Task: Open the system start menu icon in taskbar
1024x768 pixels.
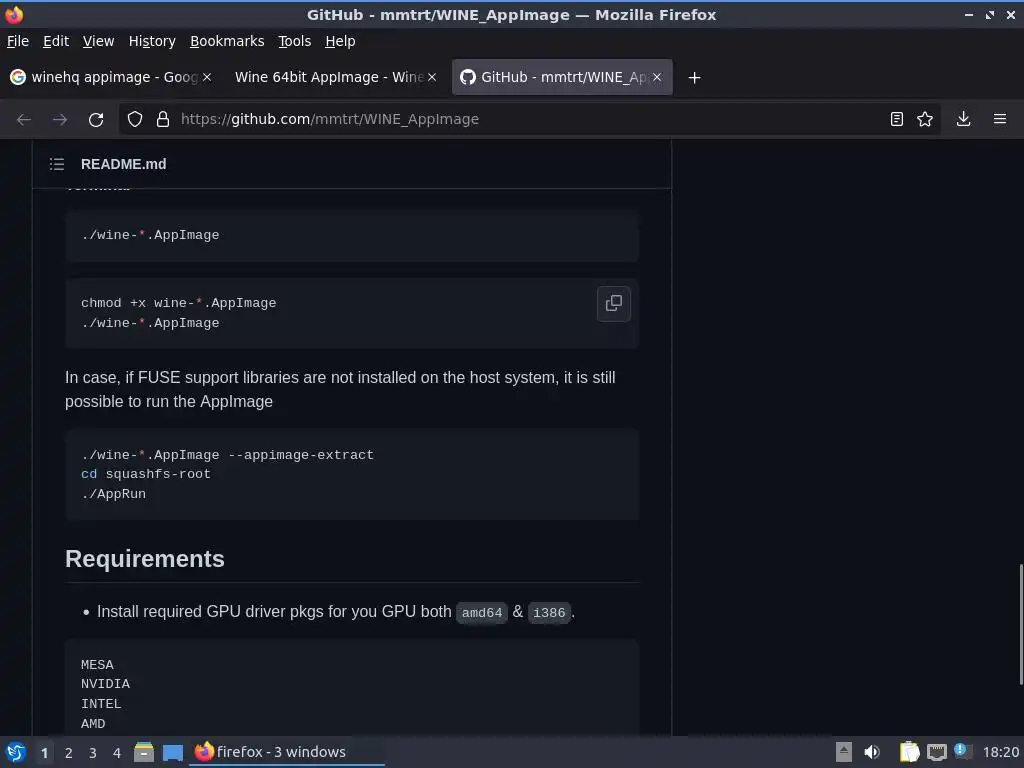Action: click(15, 752)
